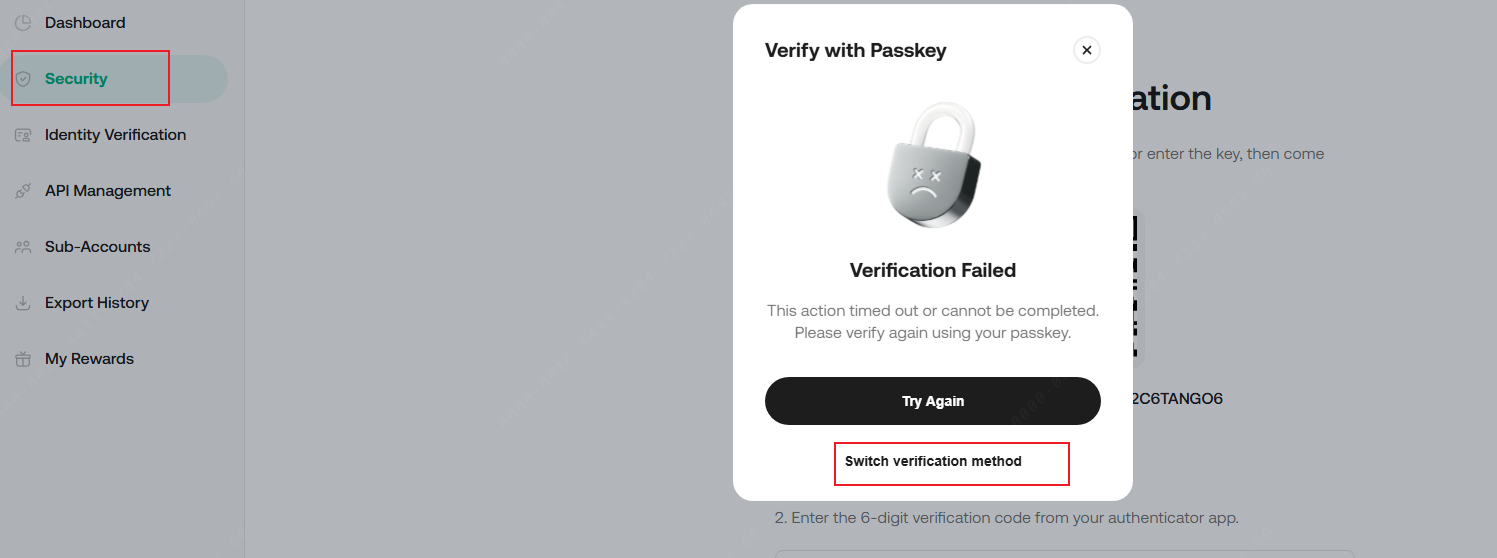The width and height of the screenshot is (1497, 558).
Task: Click the Dashboard pie chart icon
Action: [x=23, y=23]
